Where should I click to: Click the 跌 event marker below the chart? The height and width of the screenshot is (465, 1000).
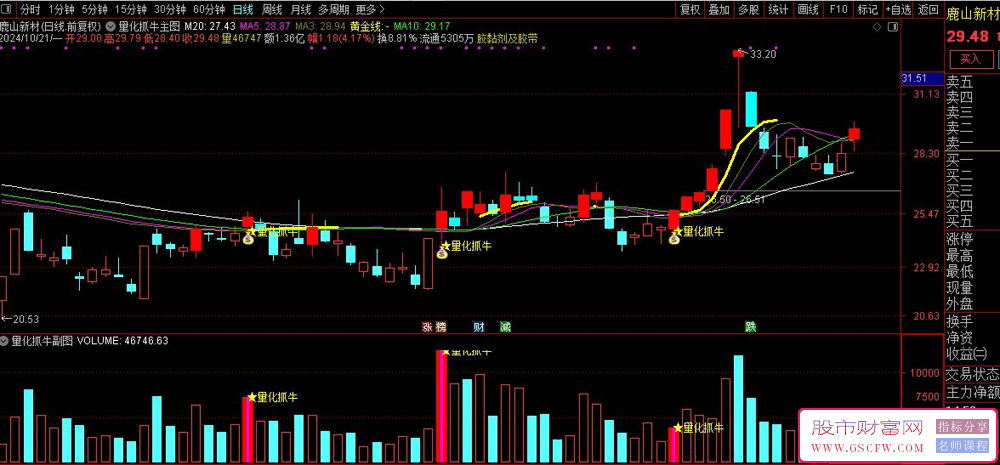coord(751,327)
